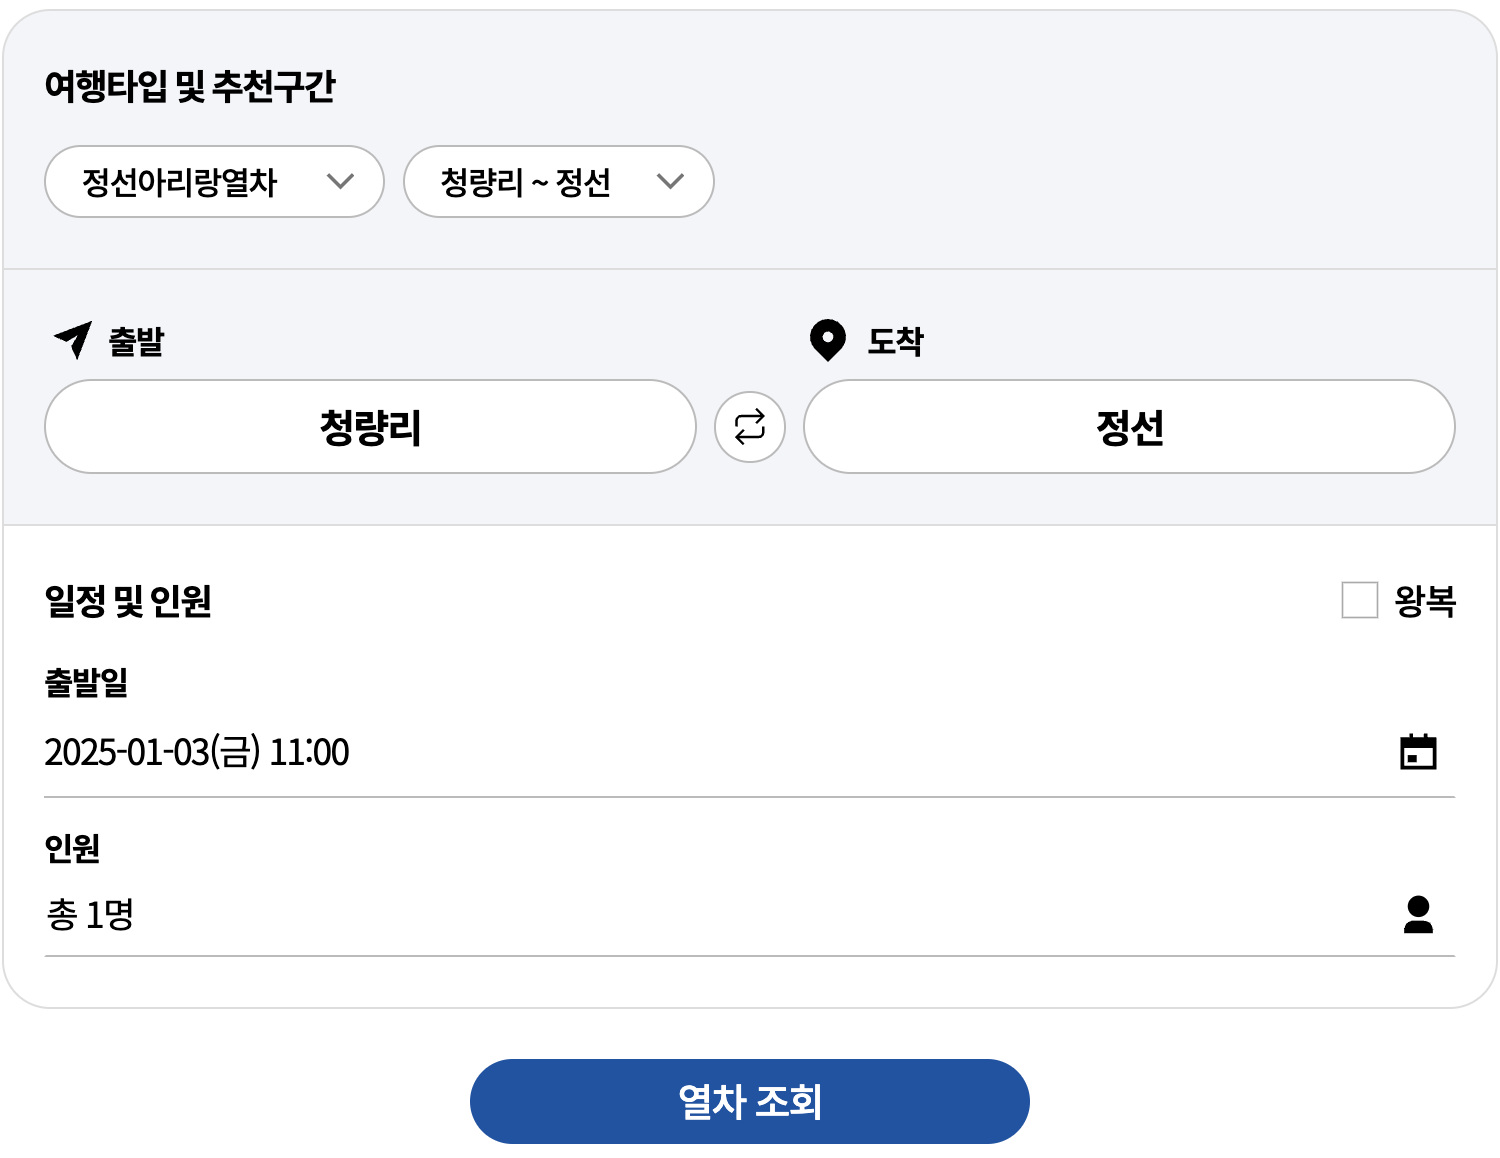This screenshot has width=1500, height=1158.
Task: Click the 청량리 departure station field
Action: [x=369, y=427]
